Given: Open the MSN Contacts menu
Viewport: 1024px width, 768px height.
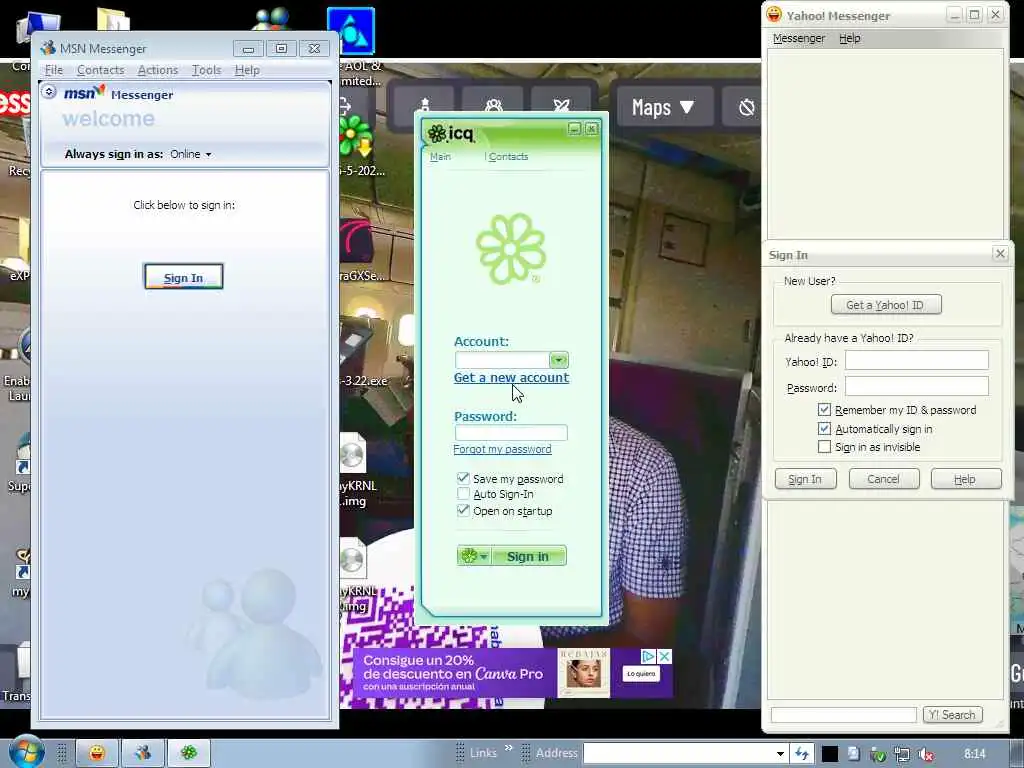Looking at the screenshot, I should point(101,70).
